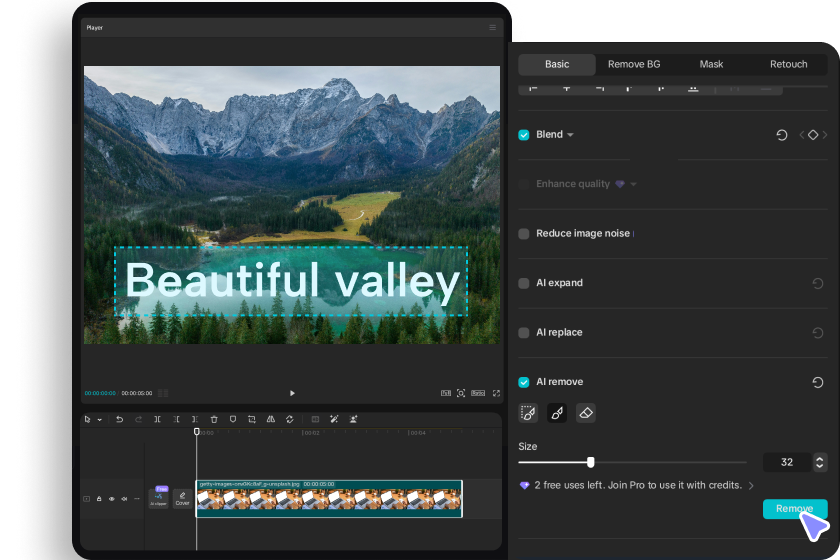The height and width of the screenshot is (560, 840).
Task: Toggle the Enhance quality checkbox
Action: coord(524,184)
